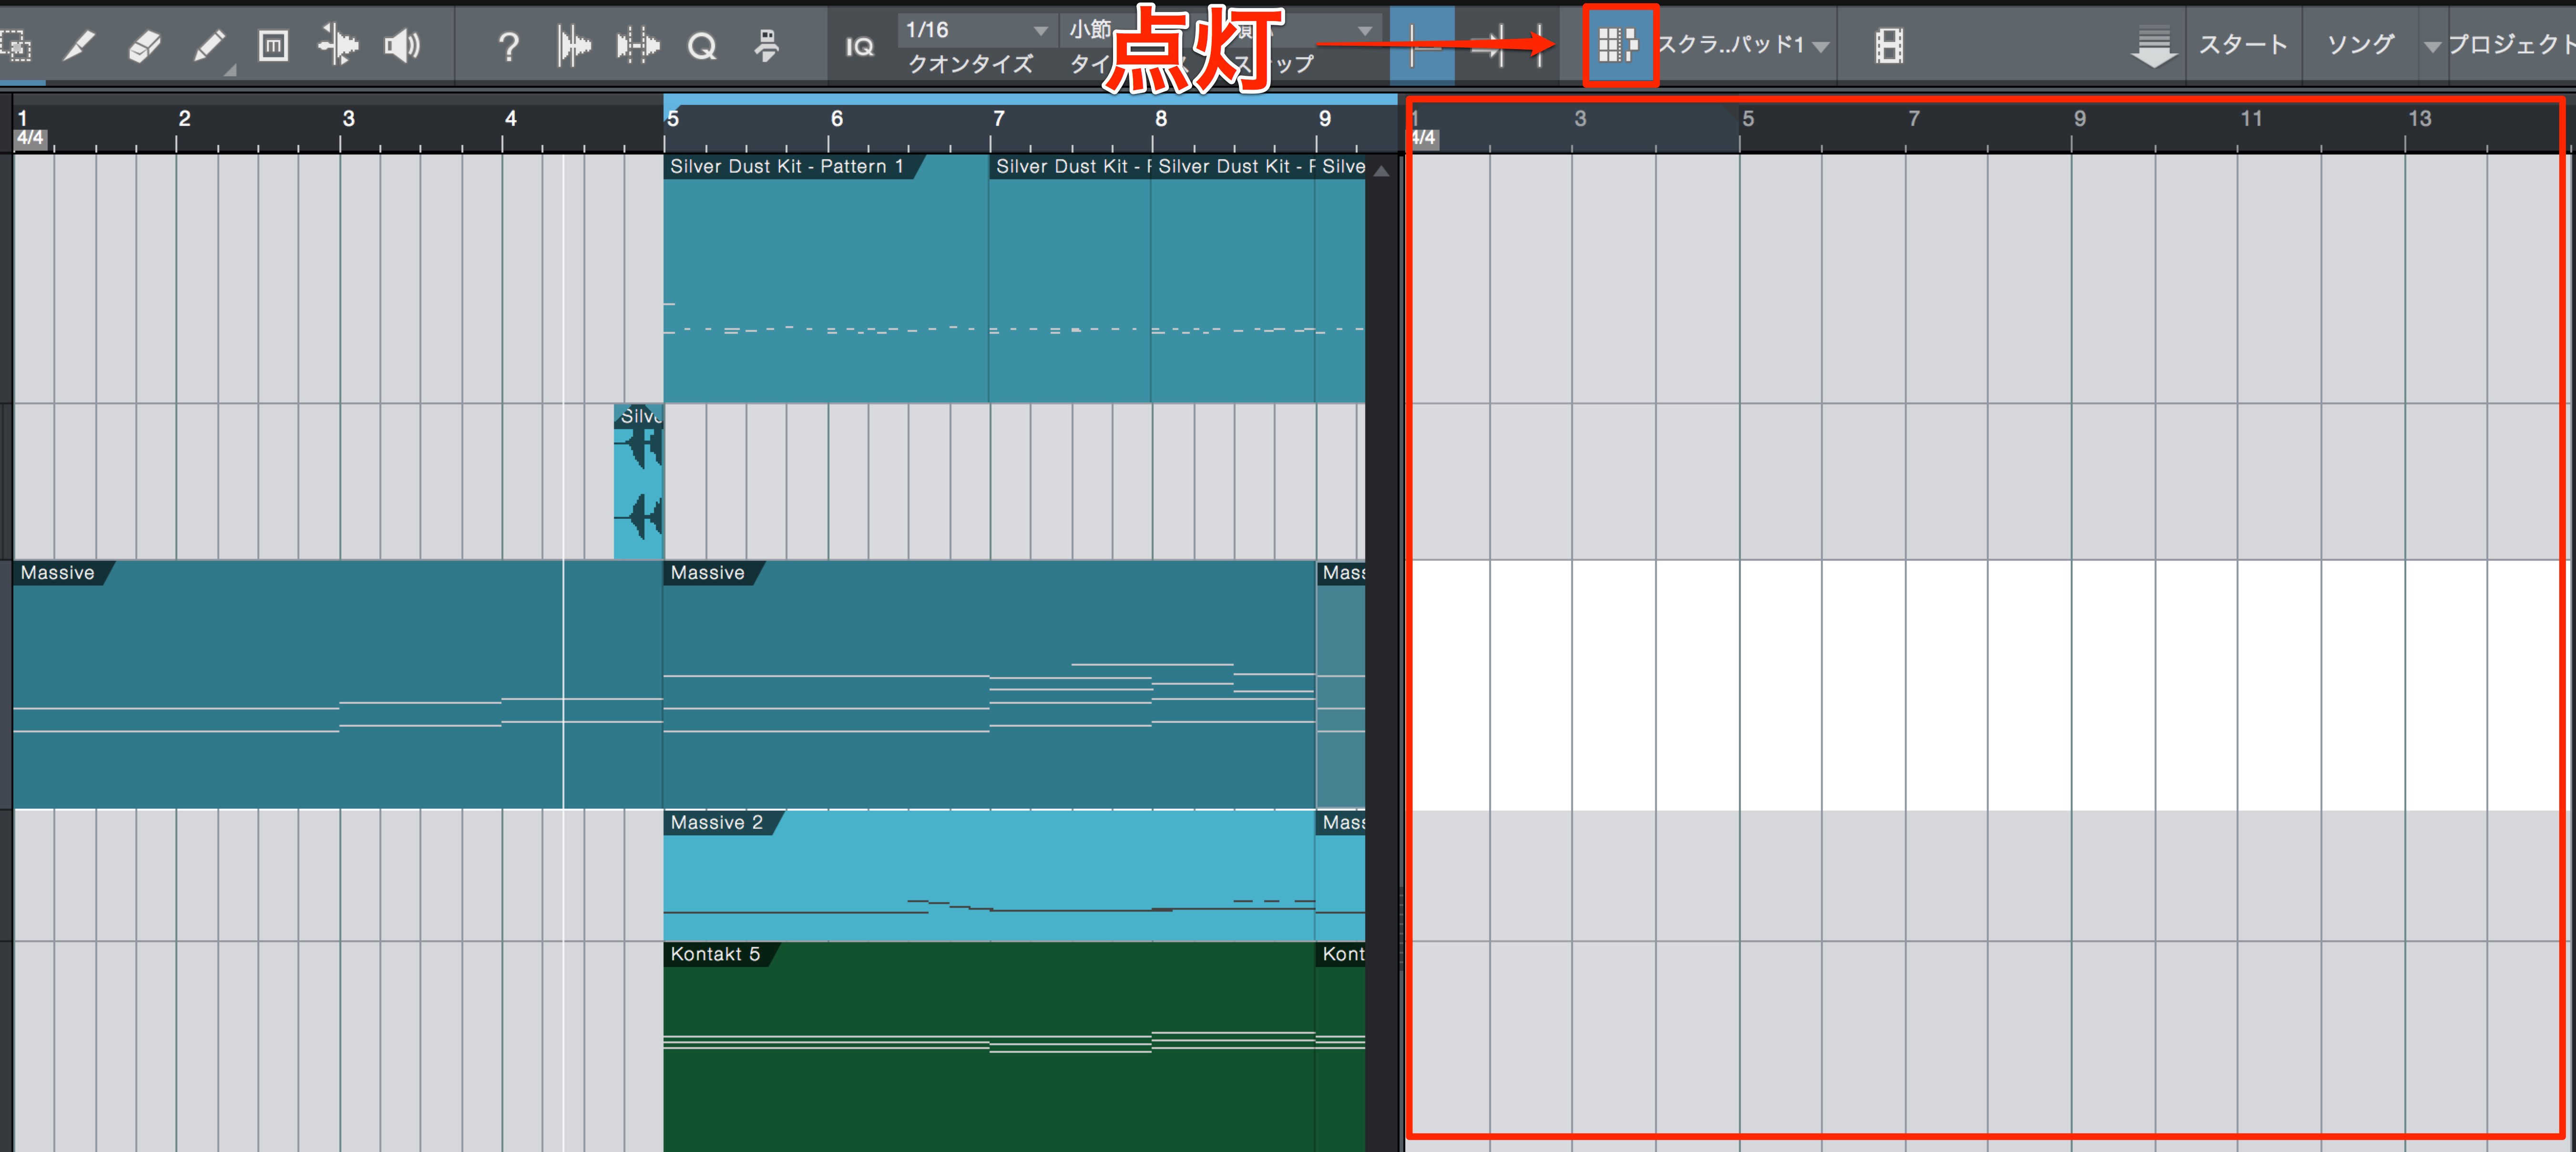Select the Eraser tool
This screenshot has height=1152, width=2576.
point(144,46)
